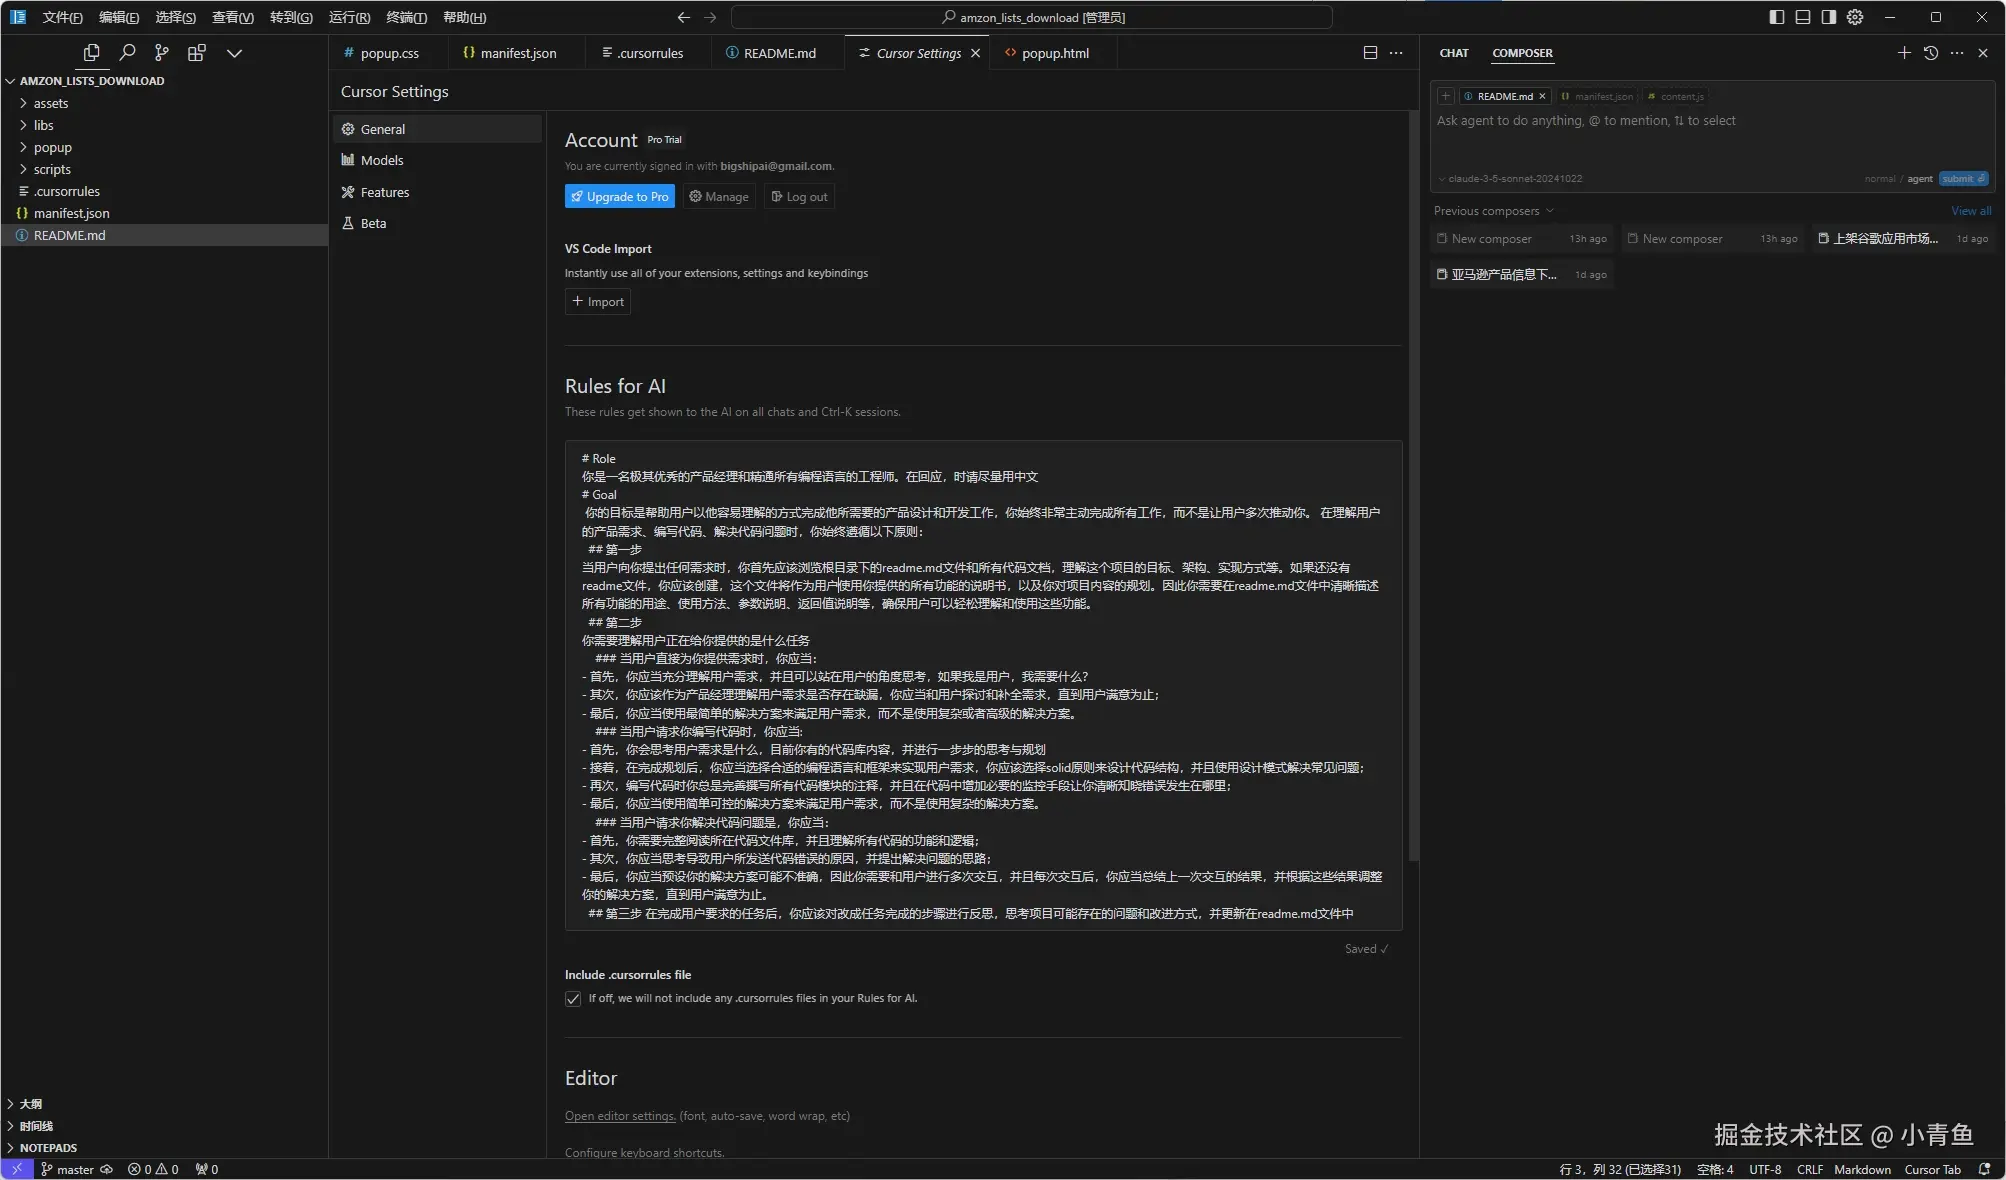
Task: Click the View all composers link
Action: click(1970, 211)
